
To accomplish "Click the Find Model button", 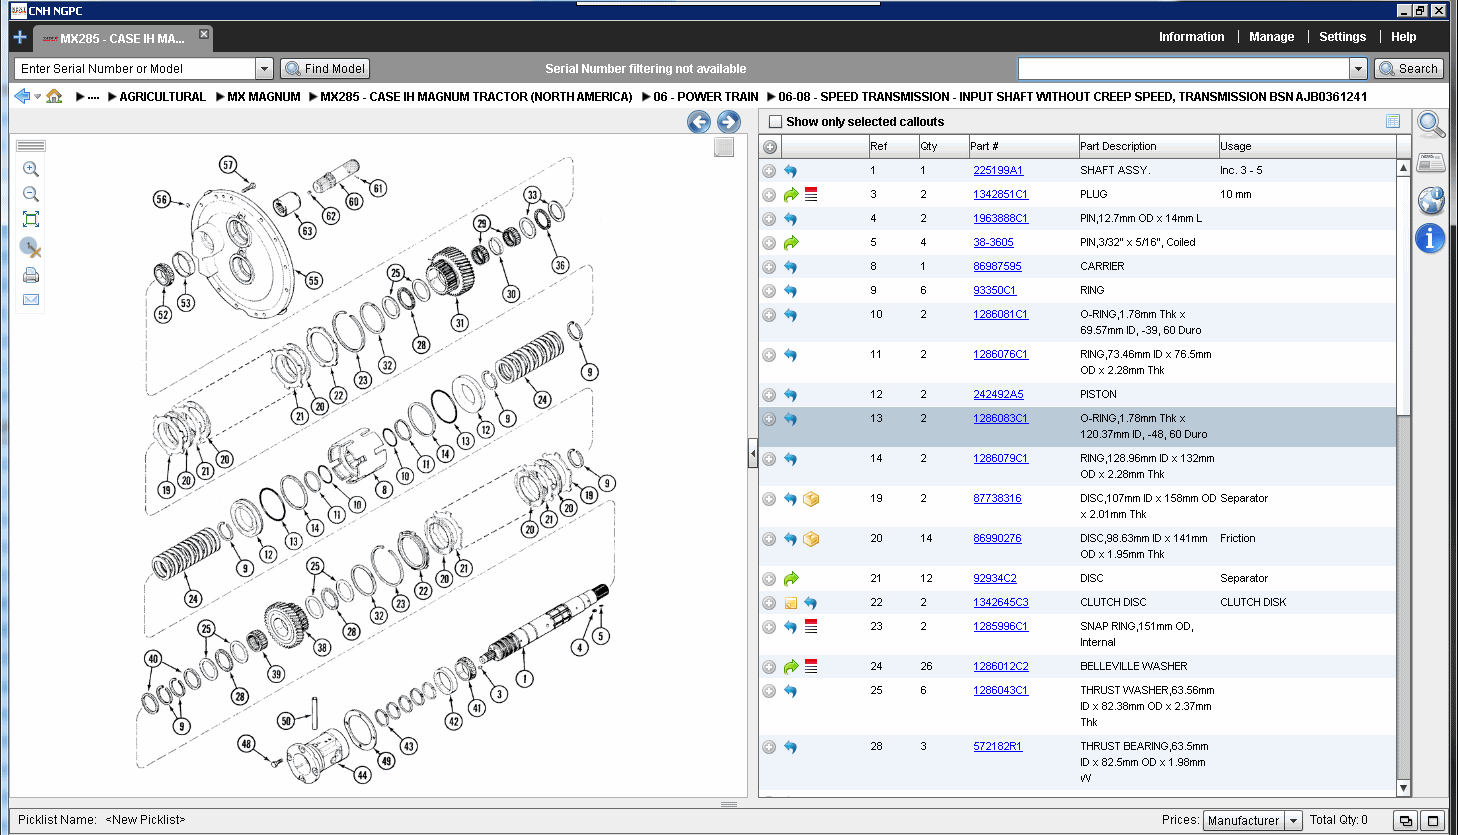I will pyautogui.click(x=324, y=68).
